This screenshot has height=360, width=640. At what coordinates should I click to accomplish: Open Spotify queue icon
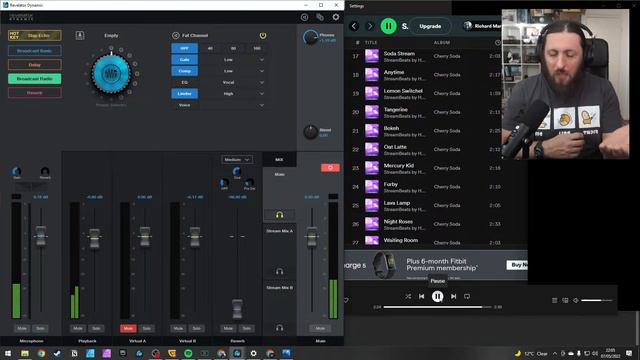[x=554, y=300]
